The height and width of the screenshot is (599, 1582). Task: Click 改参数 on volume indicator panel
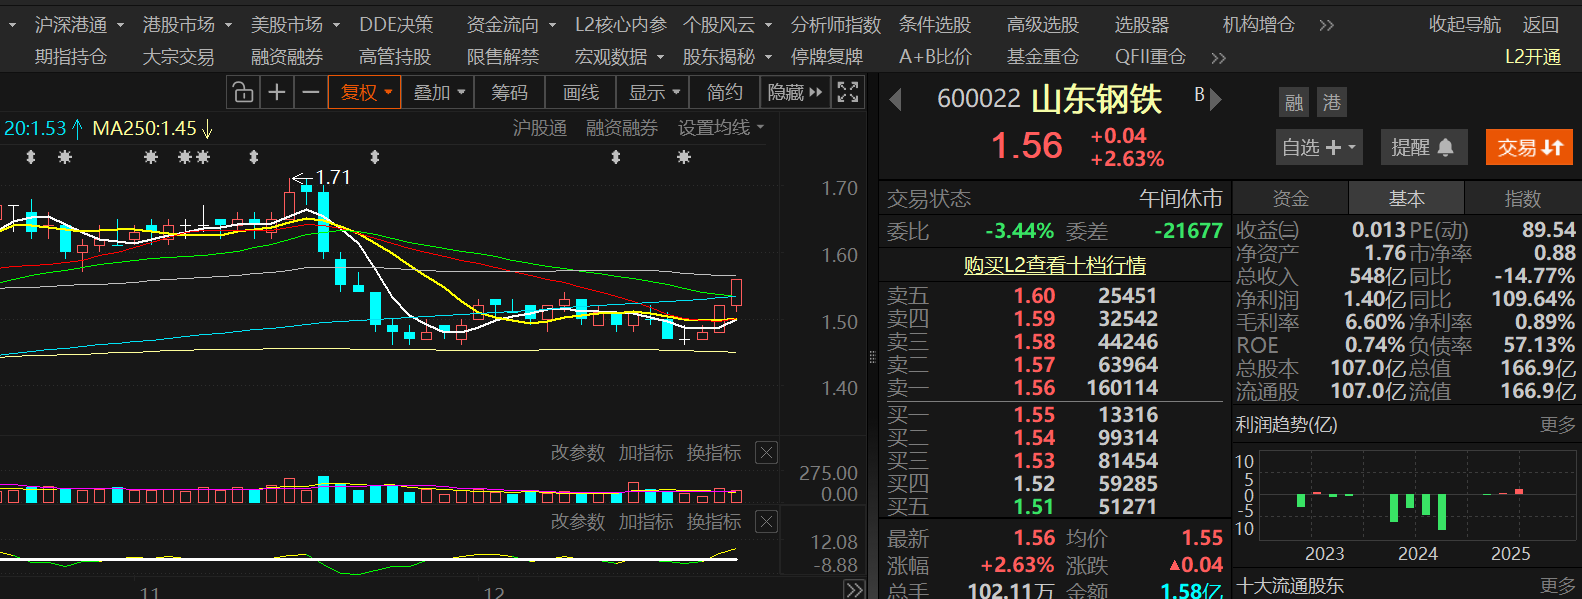[578, 453]
